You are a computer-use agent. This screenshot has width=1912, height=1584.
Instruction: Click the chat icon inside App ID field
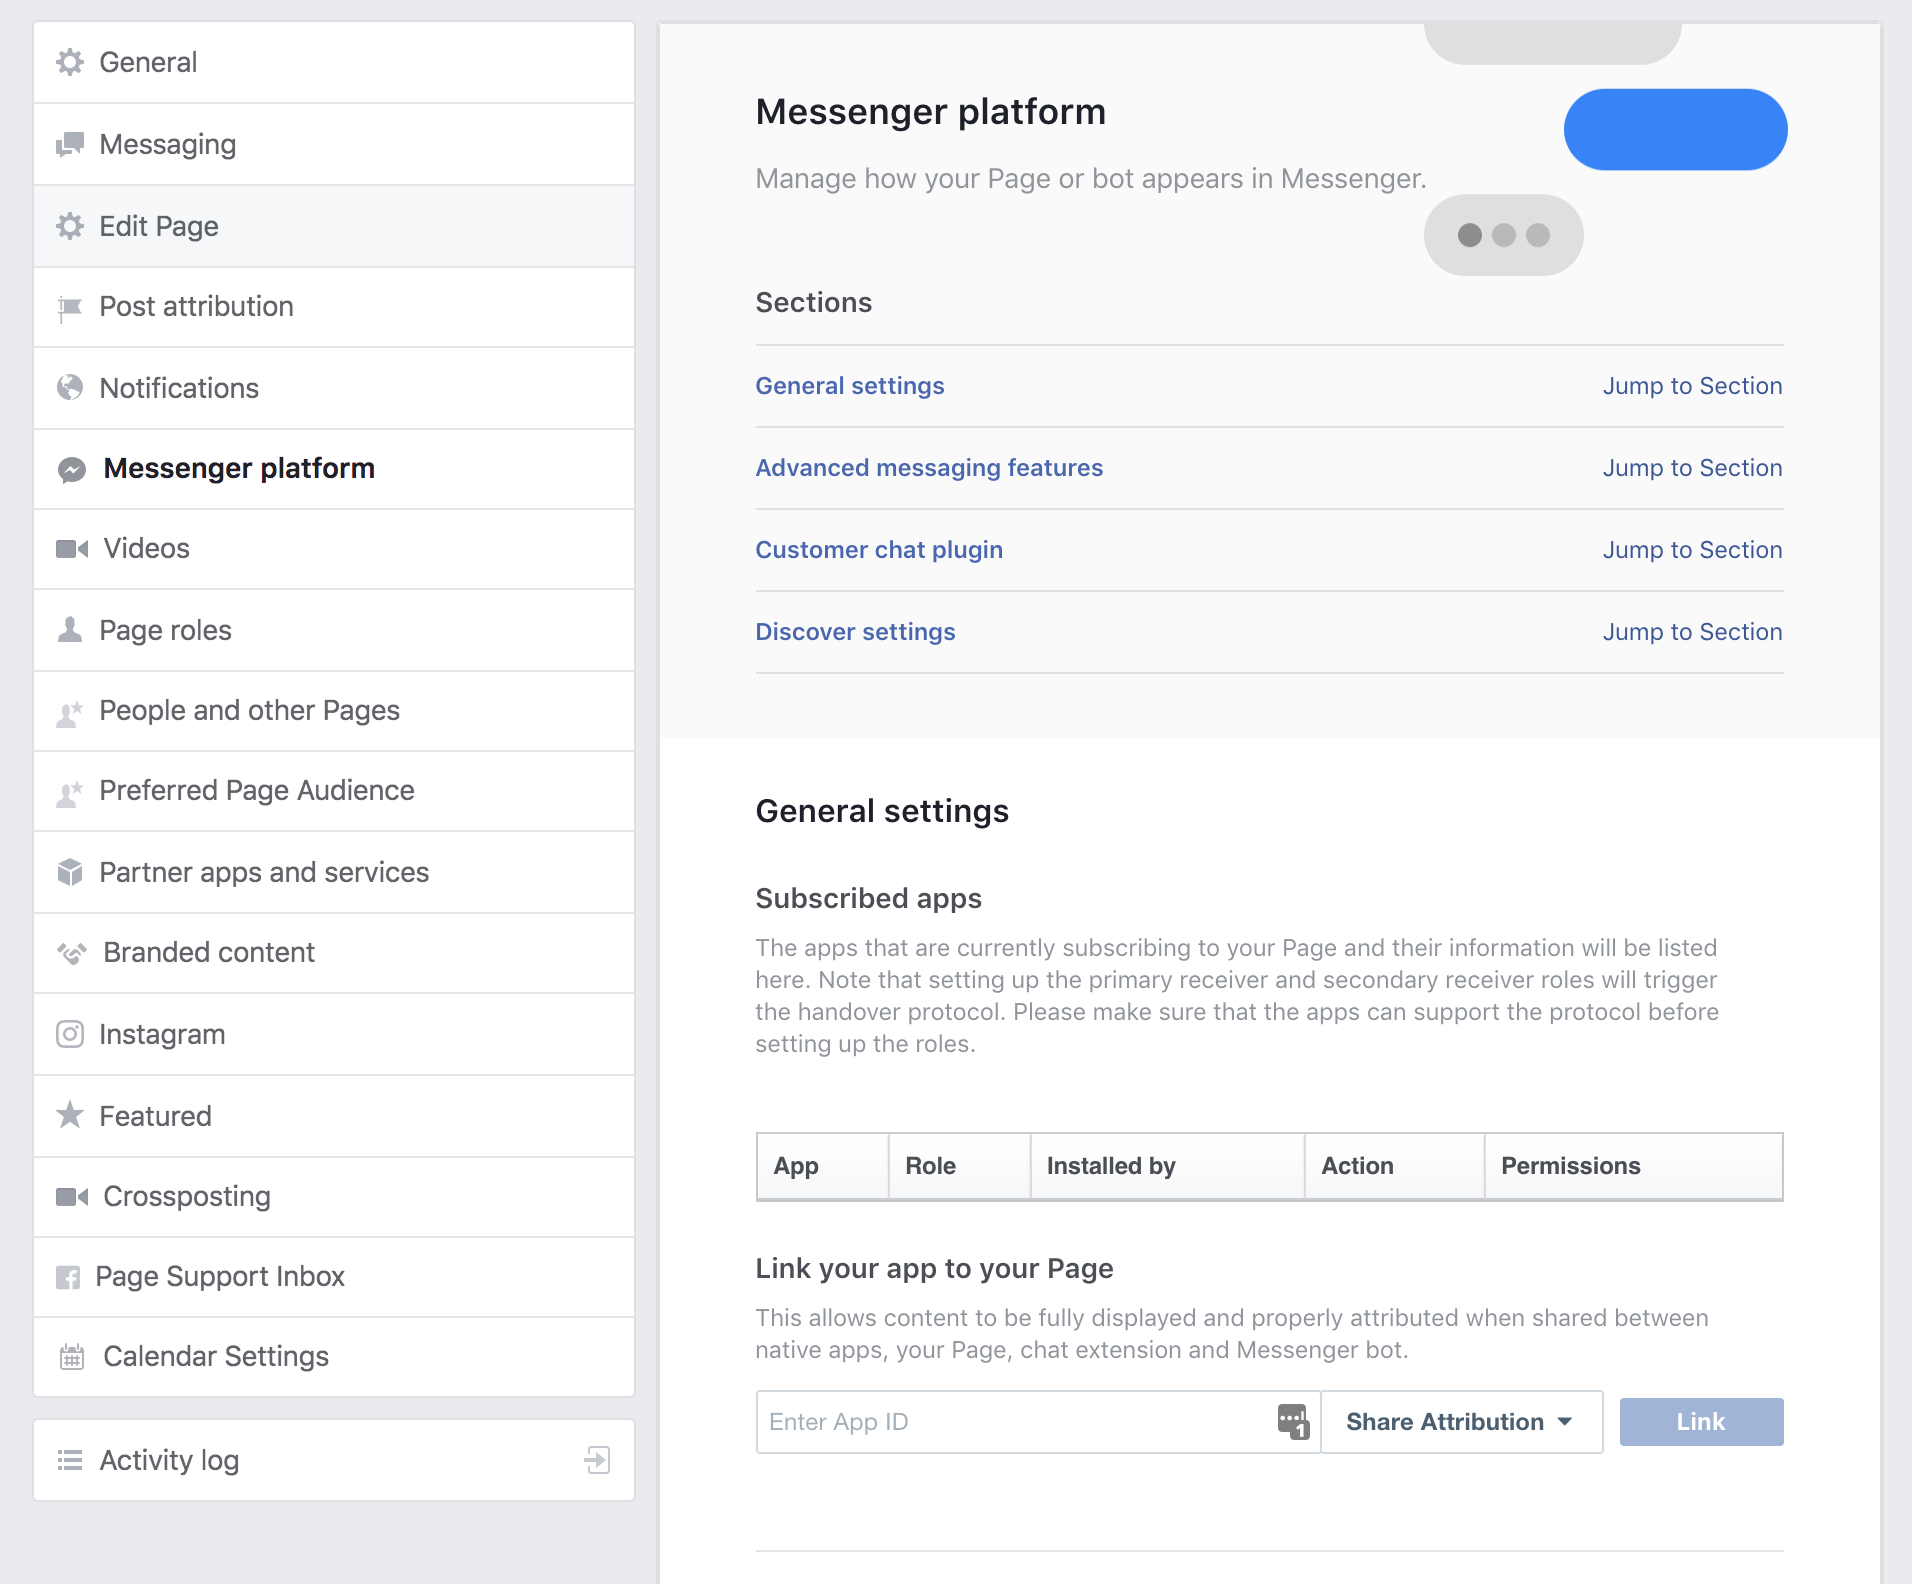[1293, 1421]
